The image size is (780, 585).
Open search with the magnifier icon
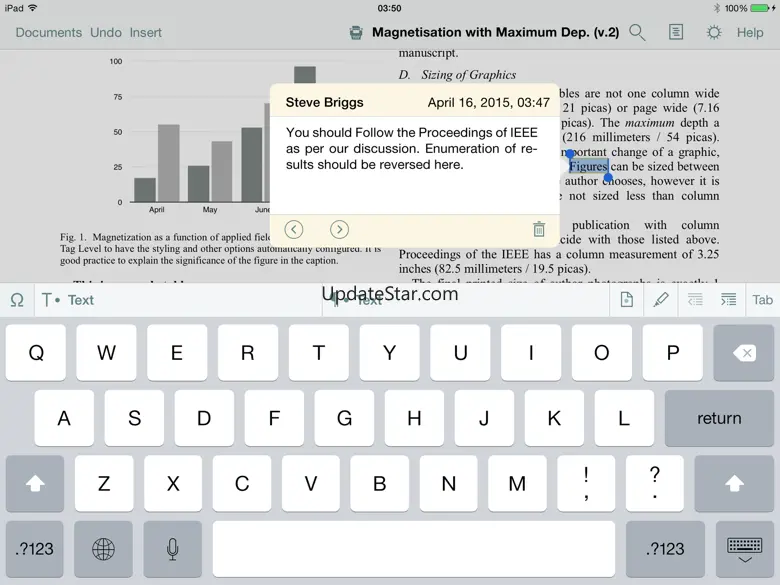tap(637, 33)
